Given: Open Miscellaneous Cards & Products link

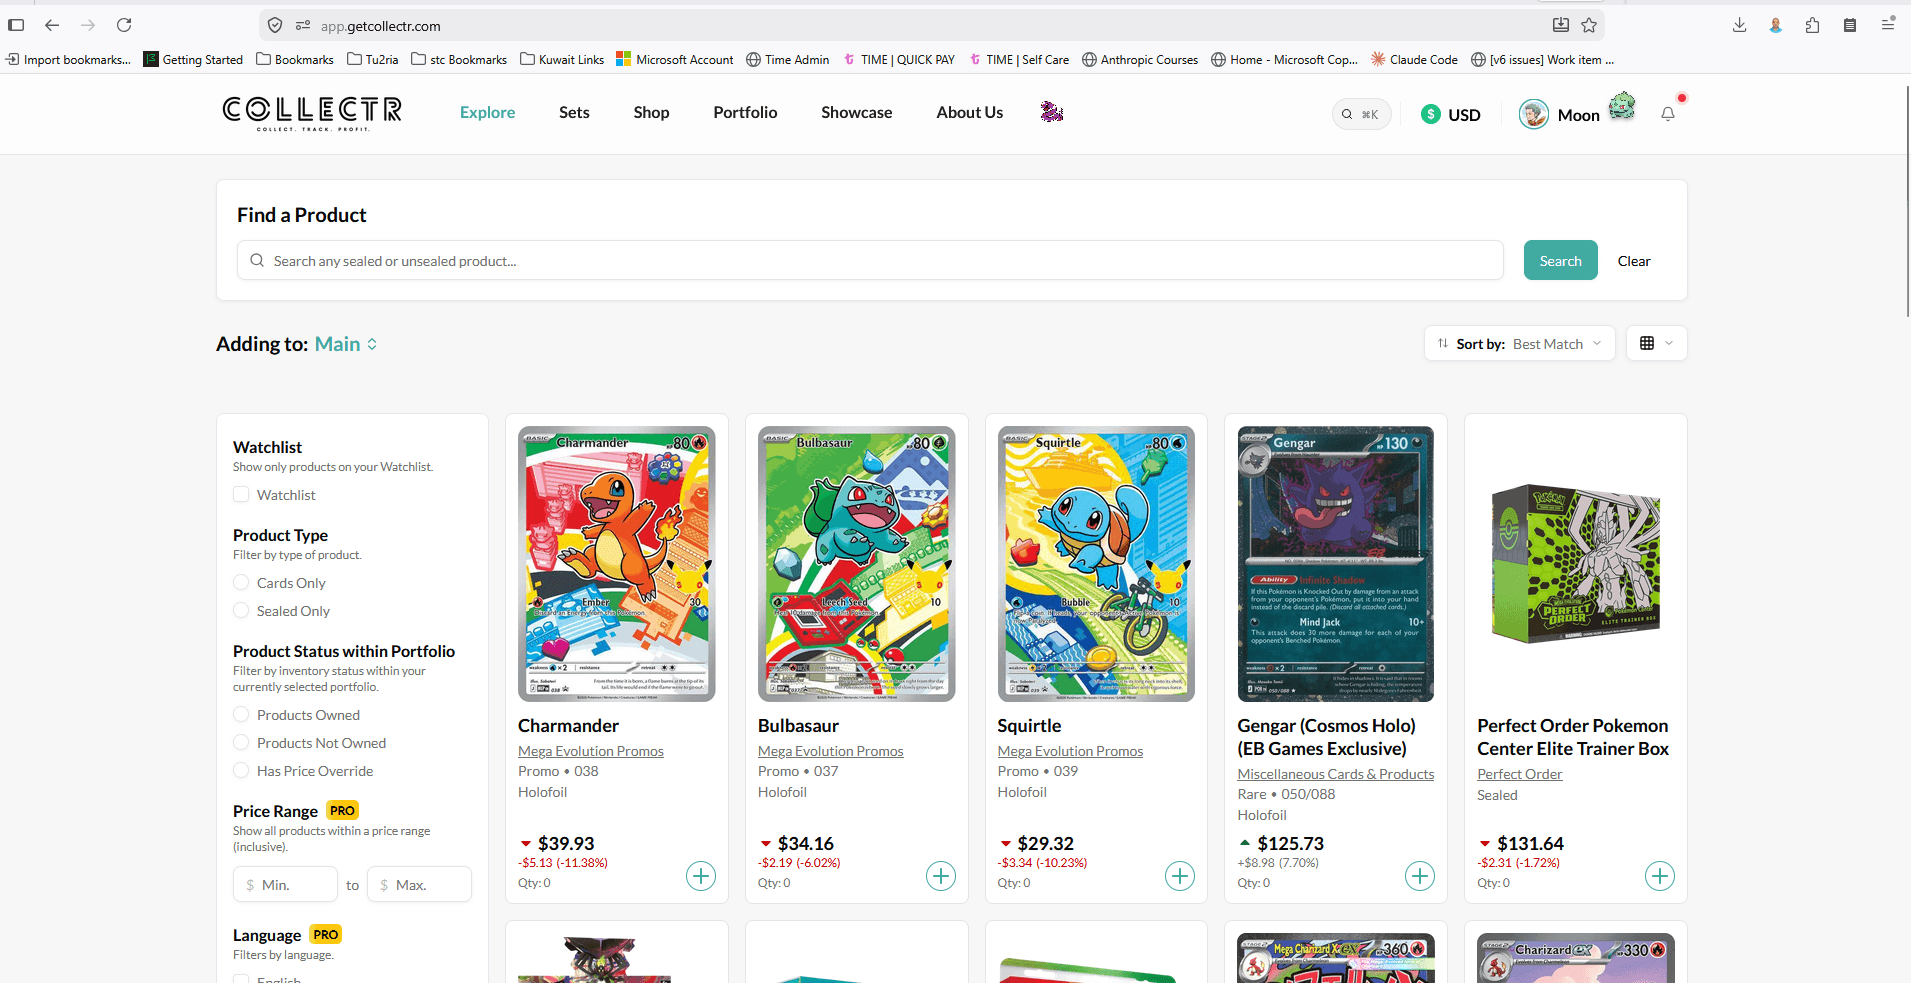Looking at the screenshot, I should (1336, 774).
